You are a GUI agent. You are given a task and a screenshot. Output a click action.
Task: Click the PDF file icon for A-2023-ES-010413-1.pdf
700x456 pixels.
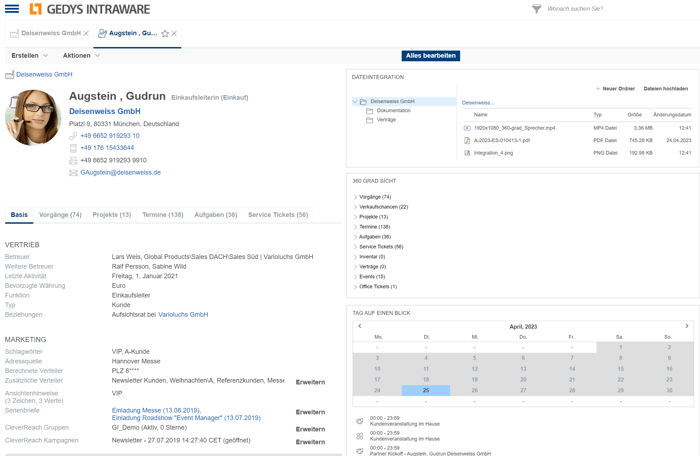[467, 141]
